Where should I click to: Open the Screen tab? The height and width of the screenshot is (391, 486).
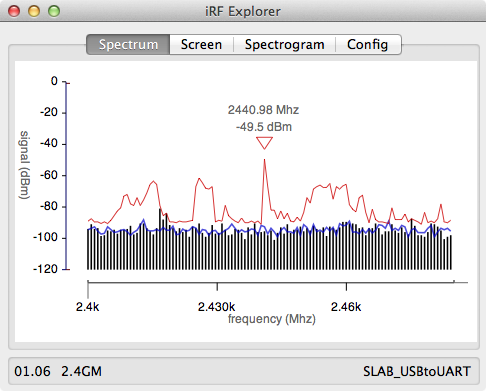click(201, 44)
